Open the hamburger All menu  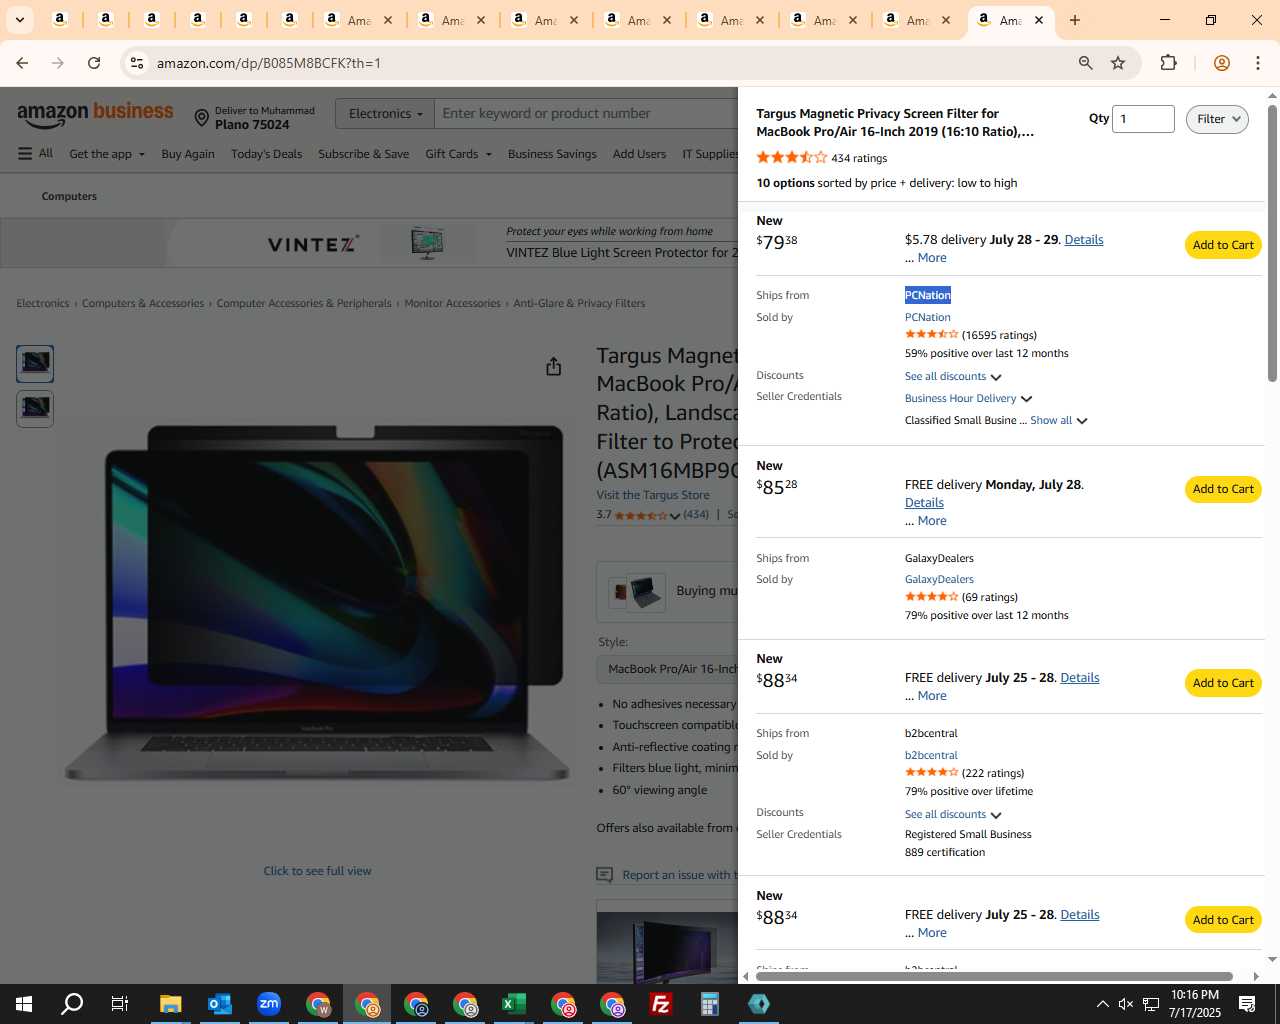click(35, 153)
